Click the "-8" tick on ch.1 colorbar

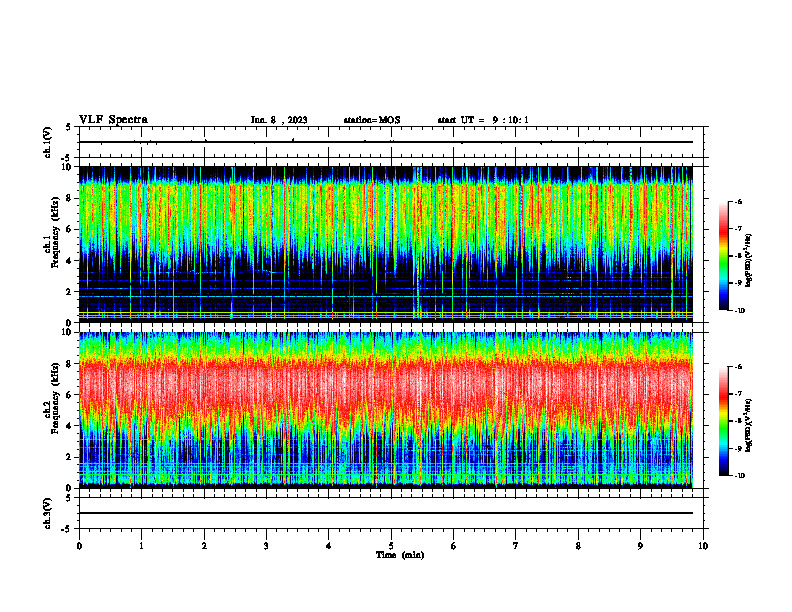tap(738, 256)
